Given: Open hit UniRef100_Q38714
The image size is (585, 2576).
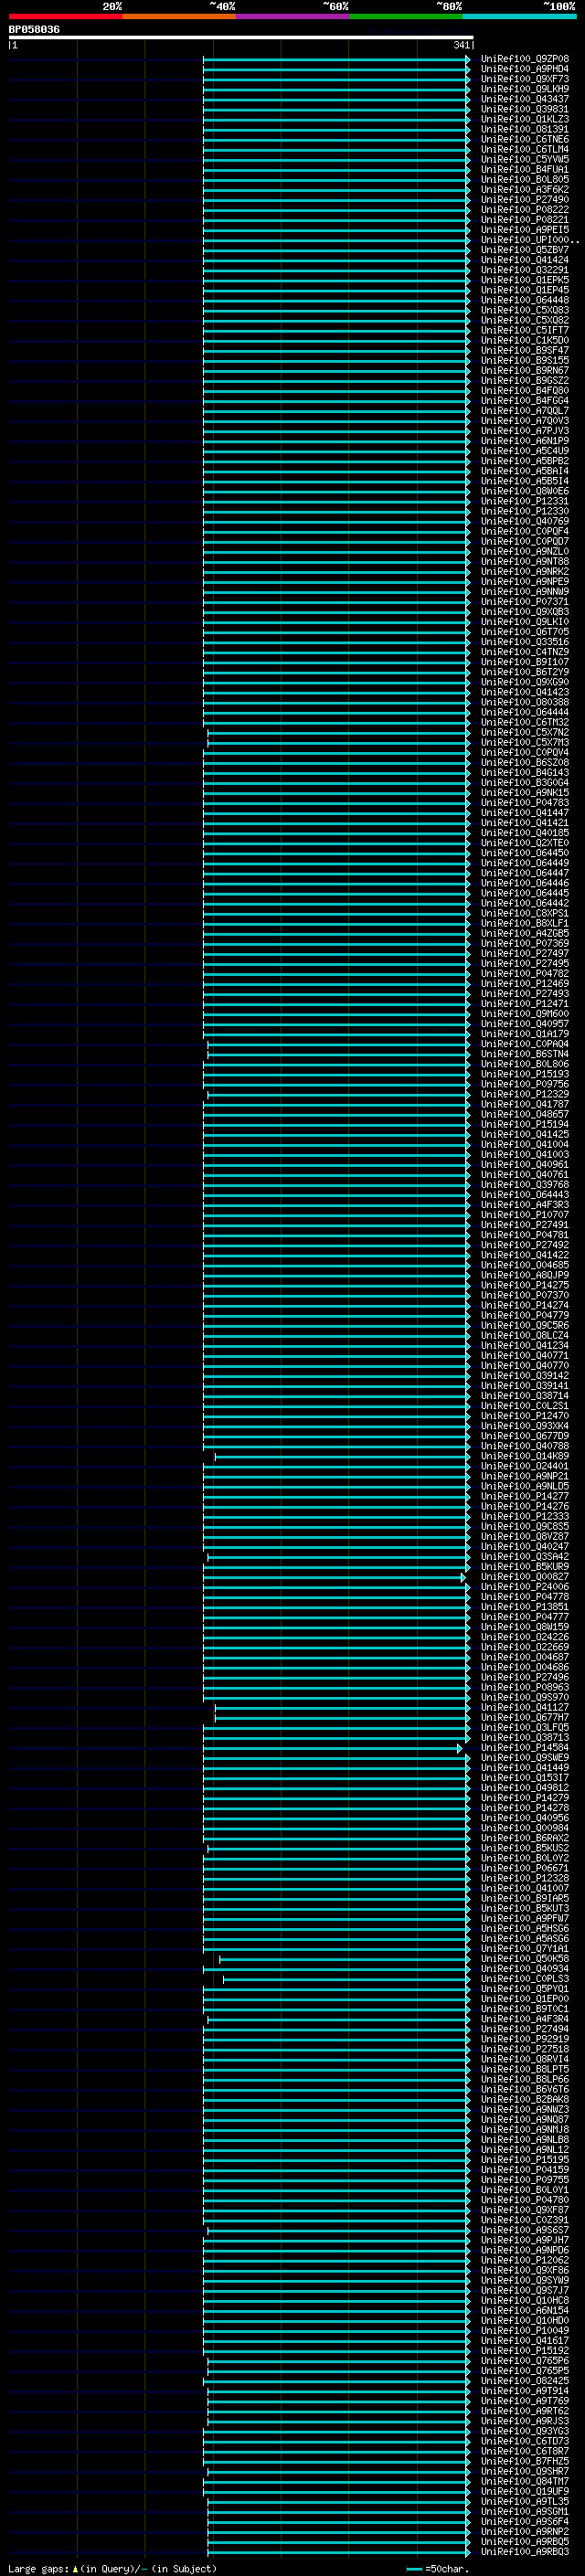Looking at the screenshot, I should 524,1395.
